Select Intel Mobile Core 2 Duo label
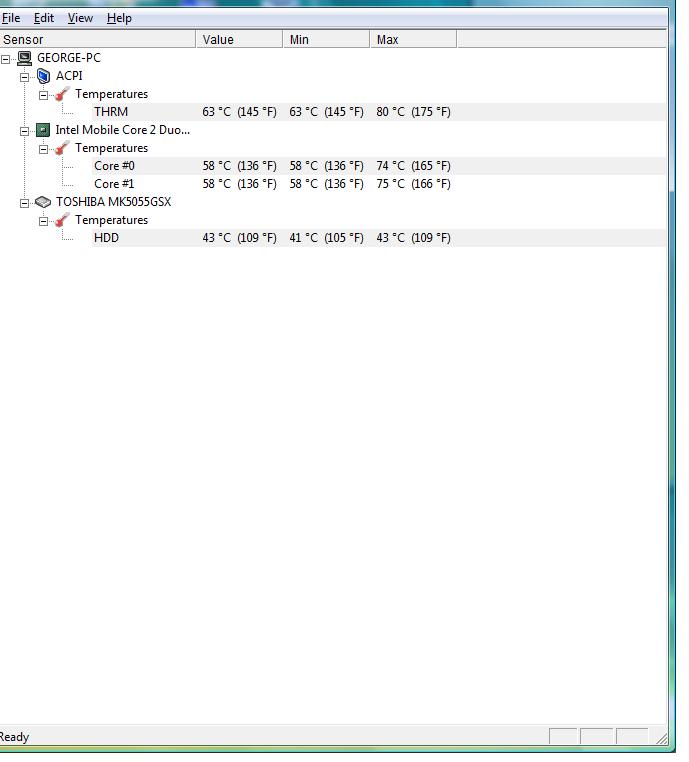 pos(122,130)
